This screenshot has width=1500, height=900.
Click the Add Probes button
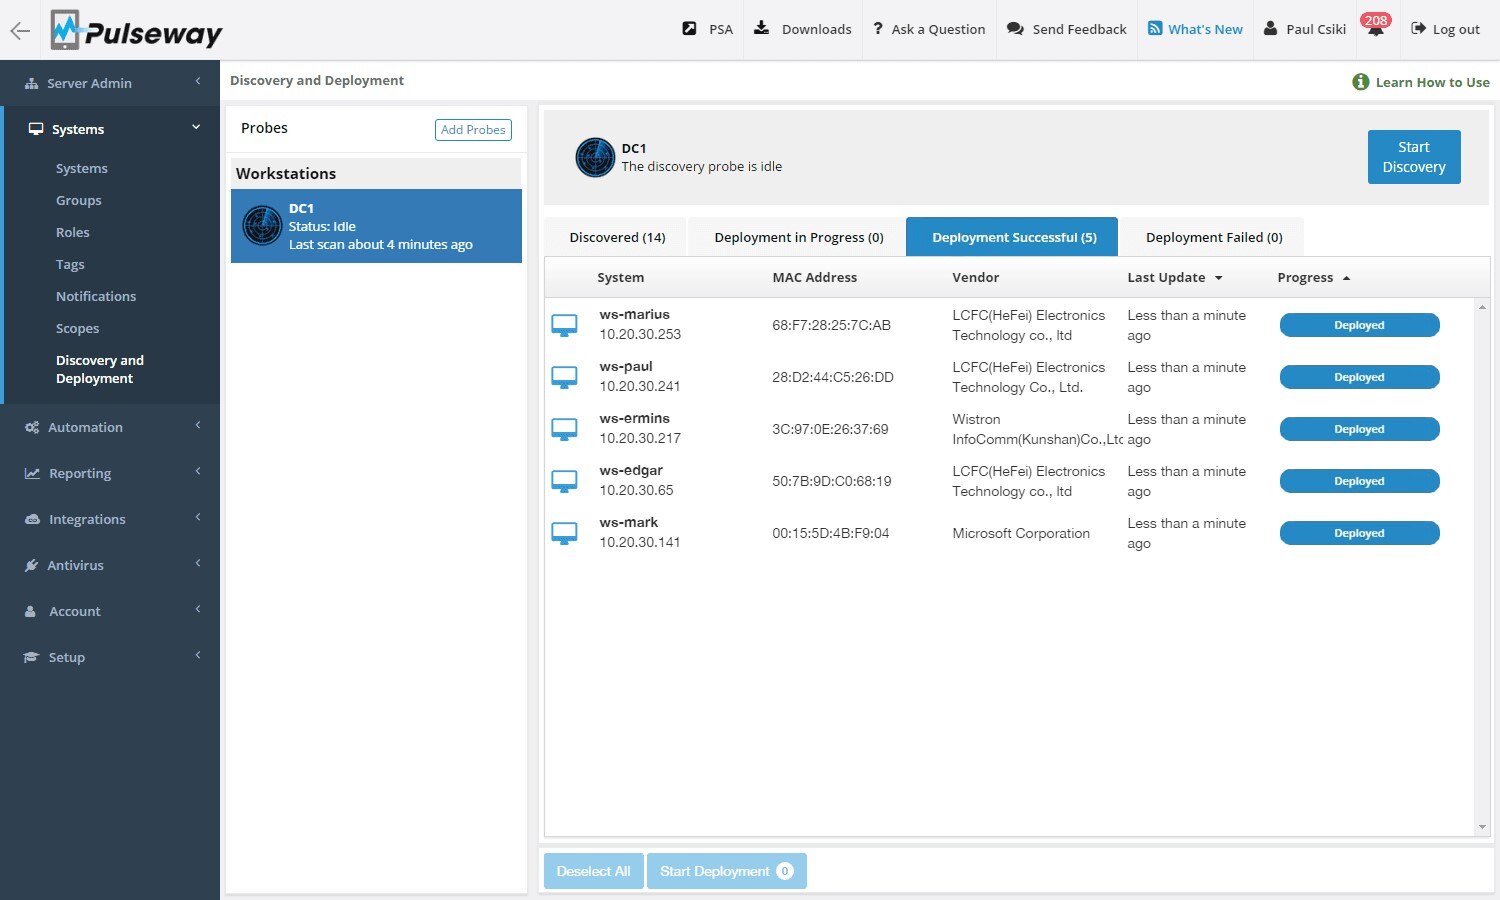pos(473,130)
